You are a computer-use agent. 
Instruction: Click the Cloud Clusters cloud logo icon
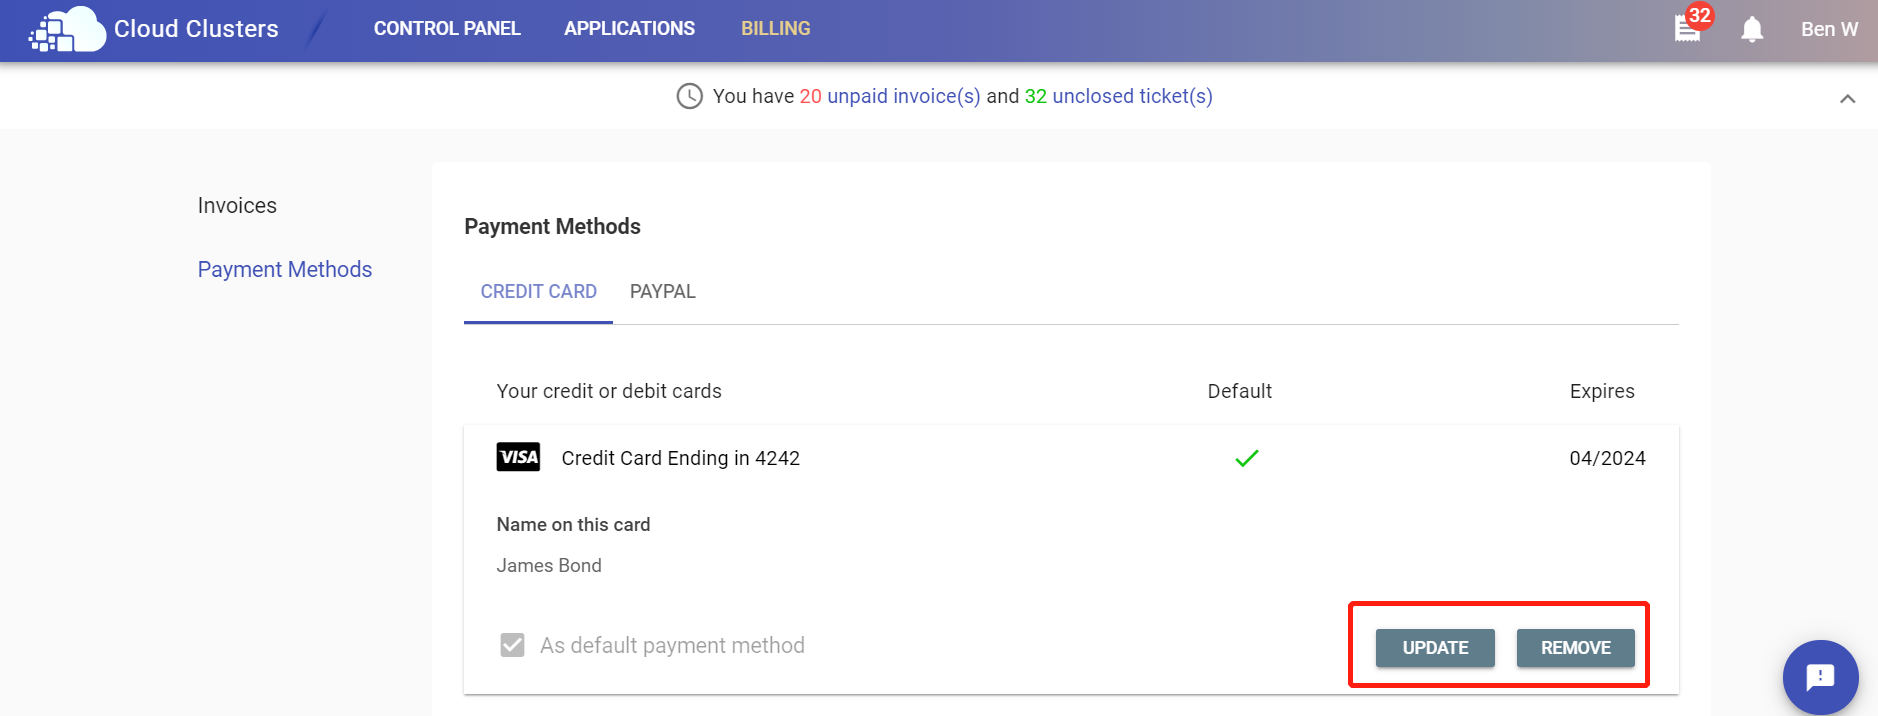click(x=67, y=29)
